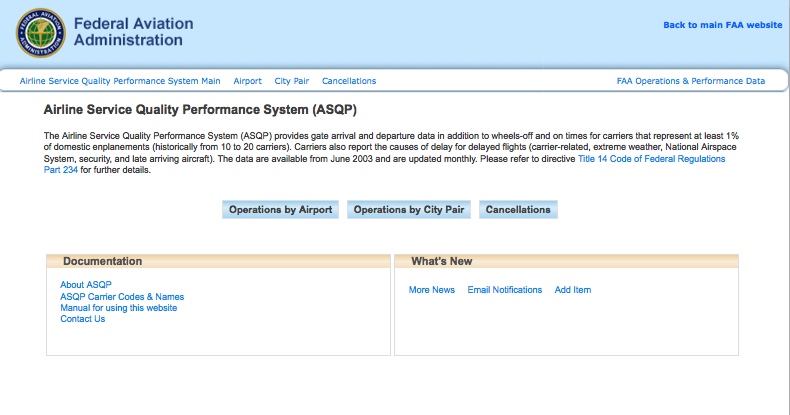Click the Airline Service Quality Performance System (ASQP) heading
Viewport: 790px width, 415px height.
(200, 110)
